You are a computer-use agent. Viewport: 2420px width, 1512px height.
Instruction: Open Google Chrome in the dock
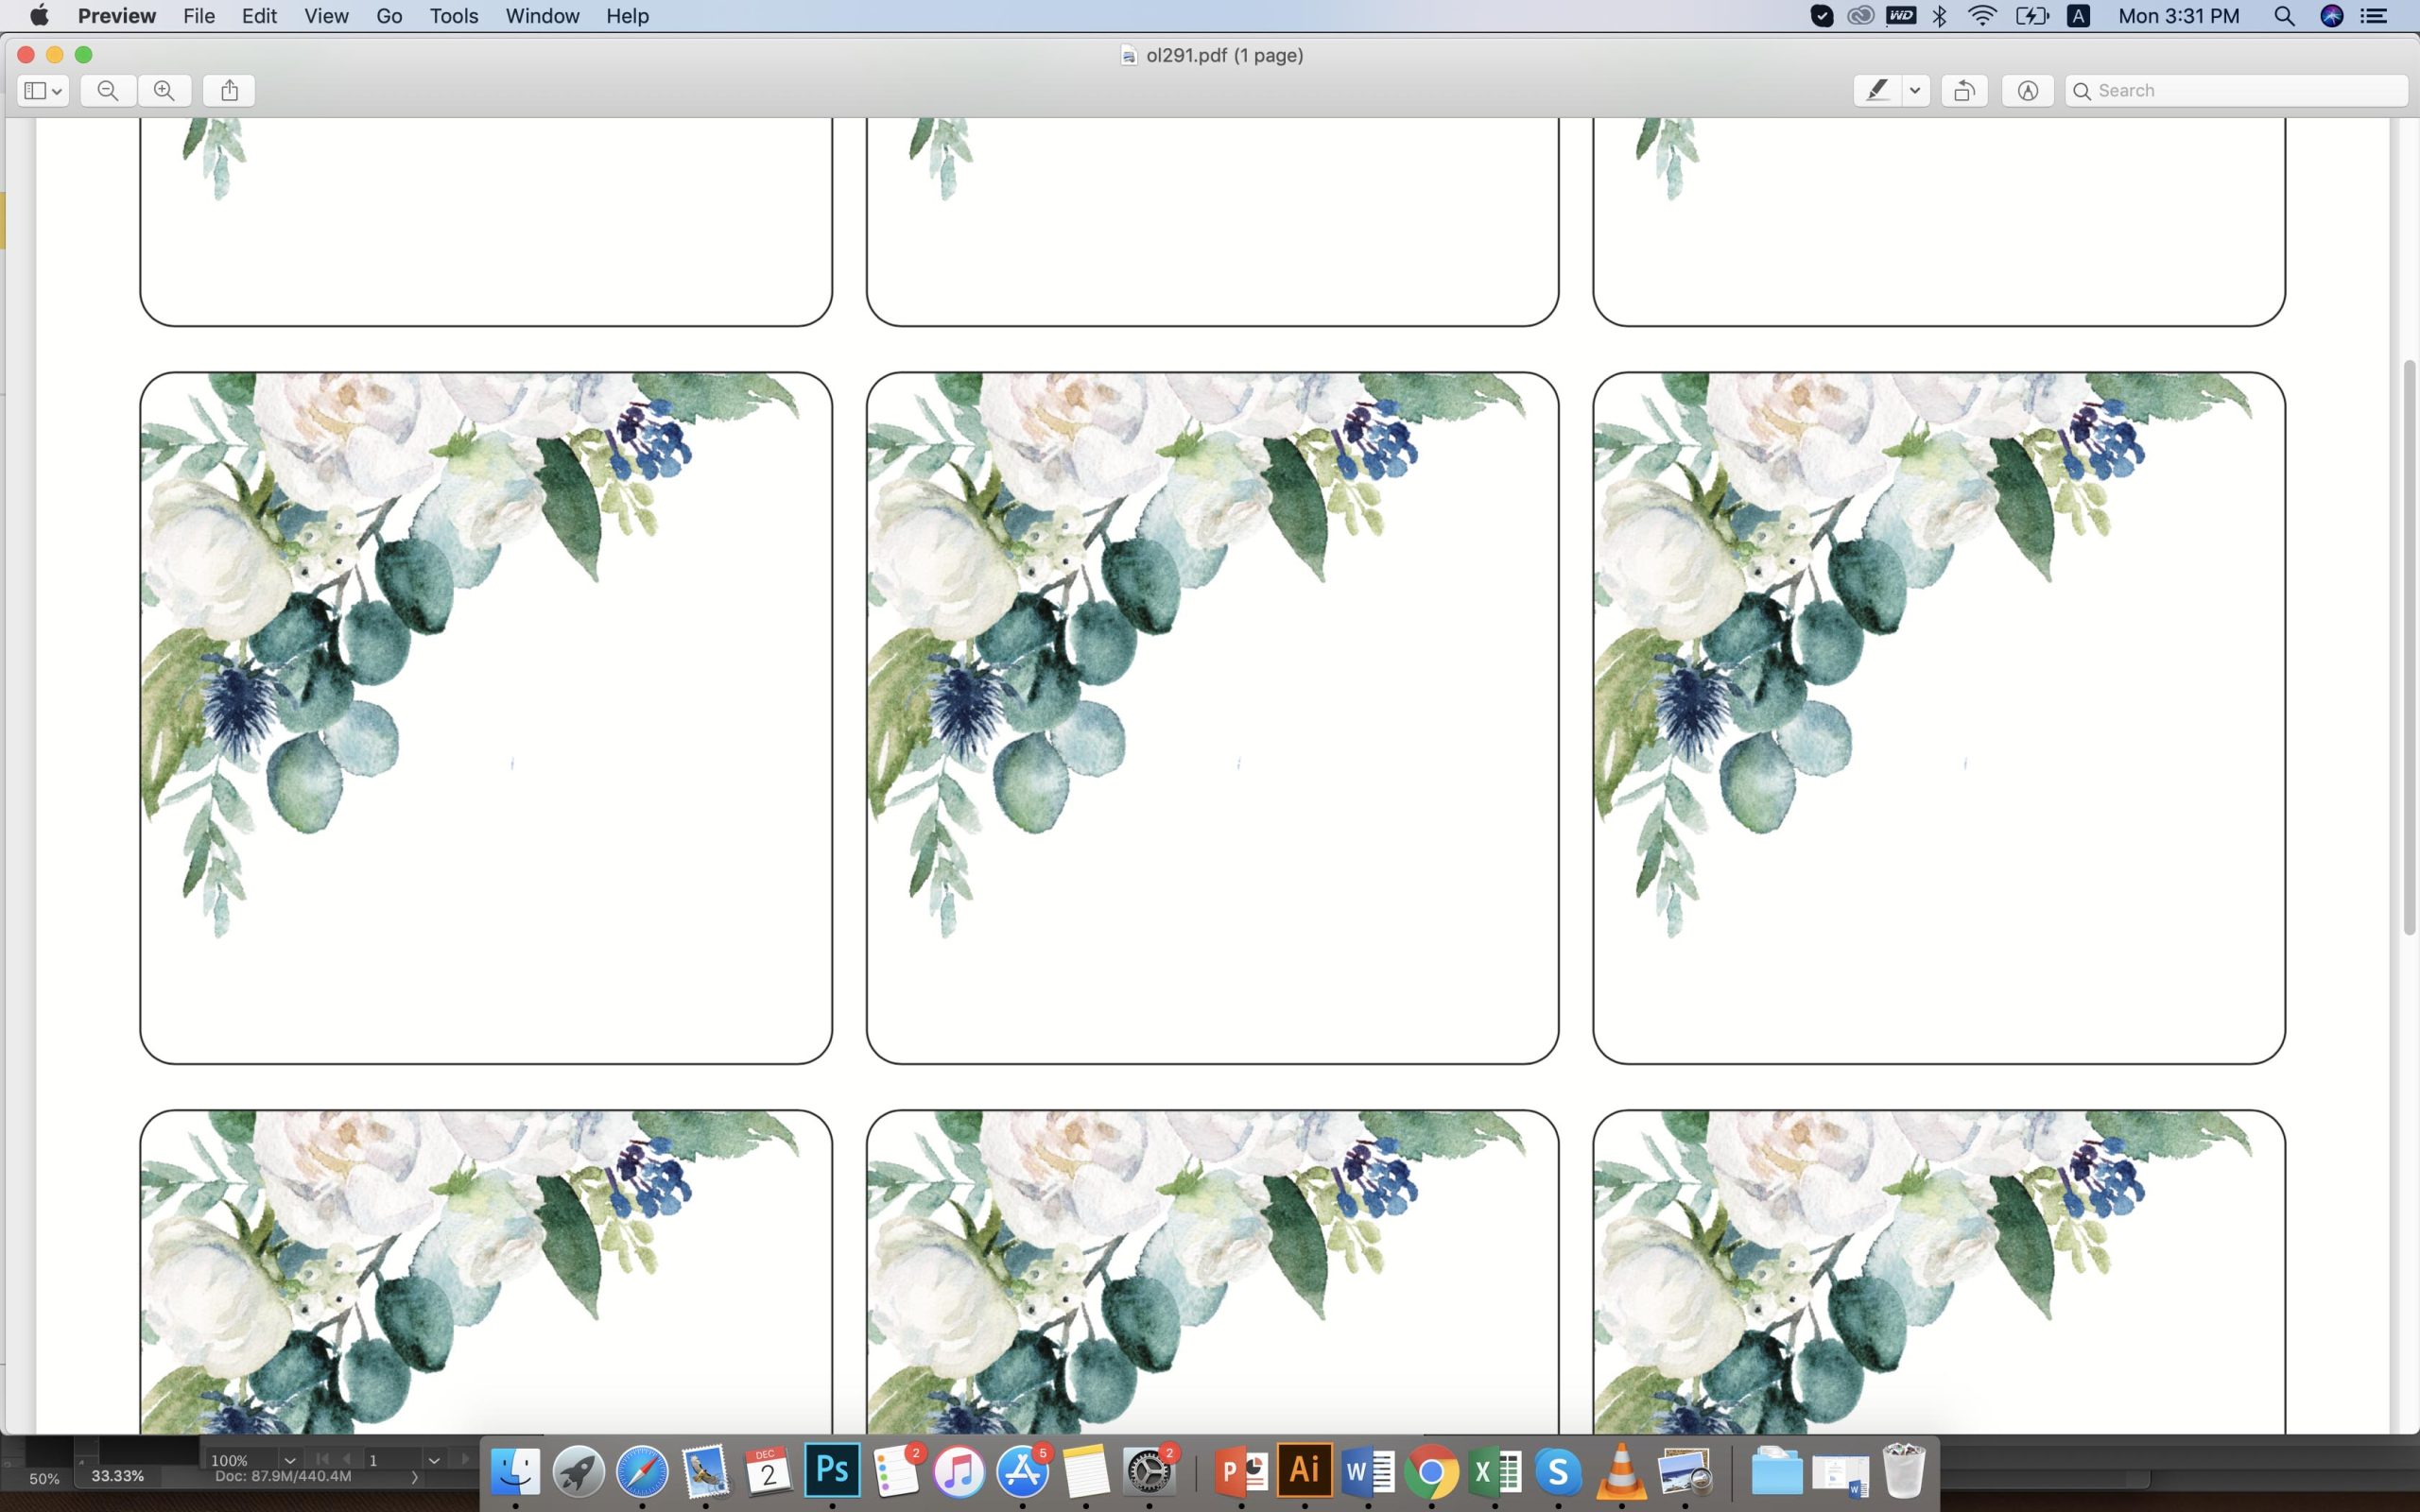click(1431, 1472)
